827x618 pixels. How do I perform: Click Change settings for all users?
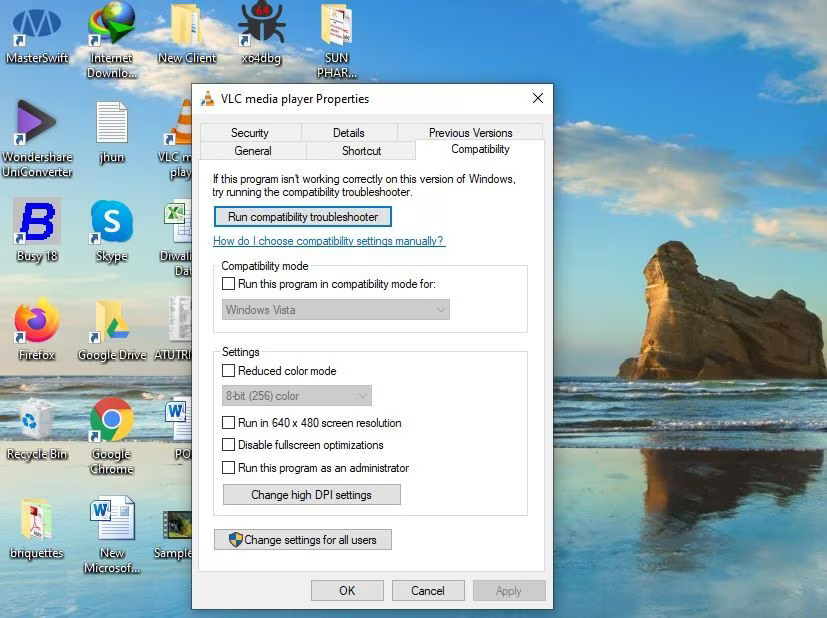pyautogui.click(x=303, y=539)
